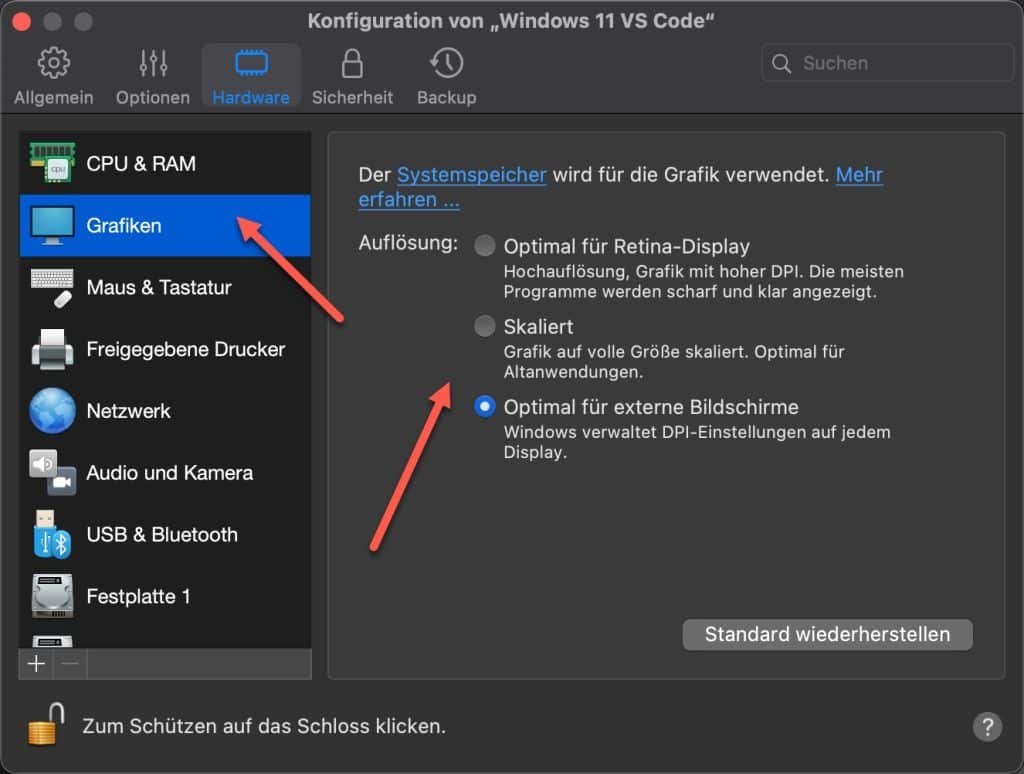Select Optimal für externe Bildschirme
Image resolution: width=1024 pixels, height=774 pixels.
(x=485, y=407)
